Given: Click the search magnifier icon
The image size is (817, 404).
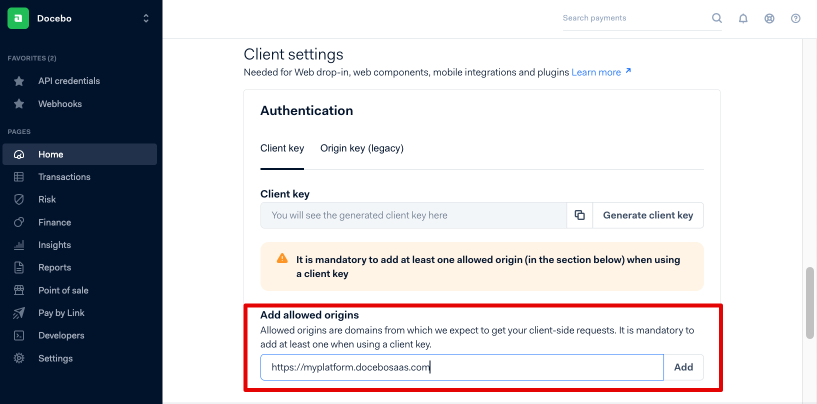Looking at the screenshot, I should [717, 18].
